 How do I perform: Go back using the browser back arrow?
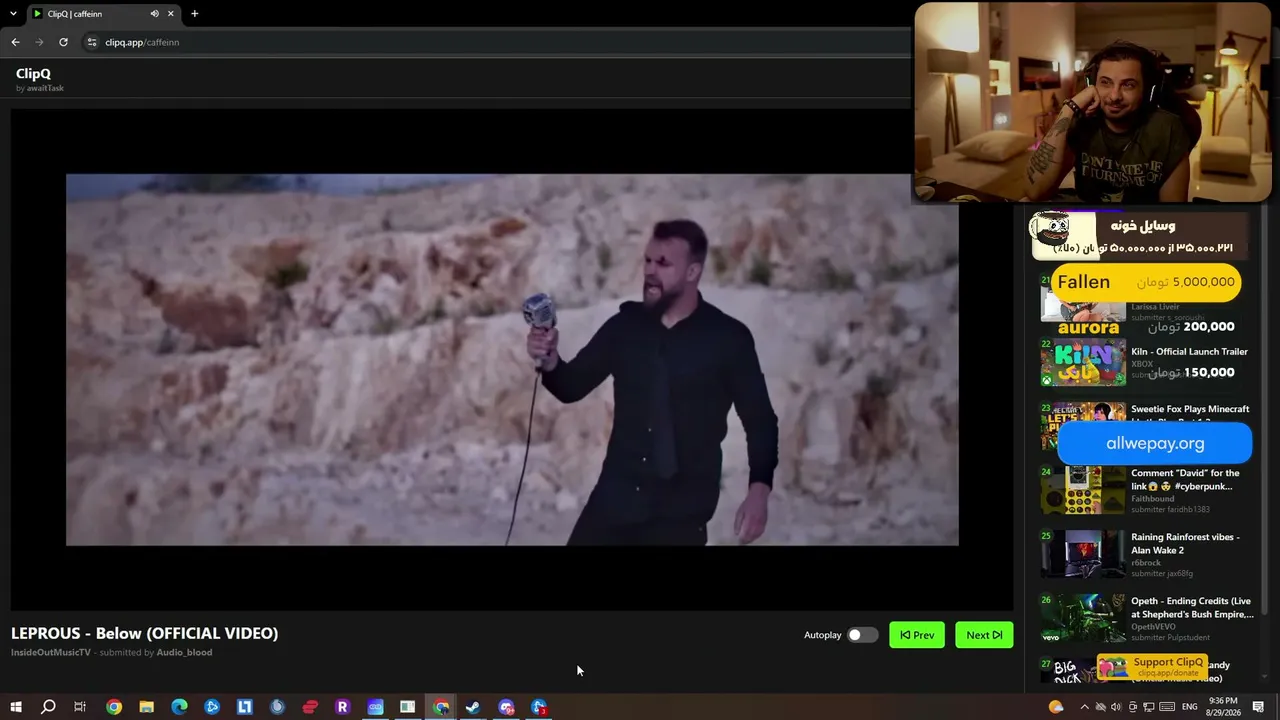click(x=15, y=42)
